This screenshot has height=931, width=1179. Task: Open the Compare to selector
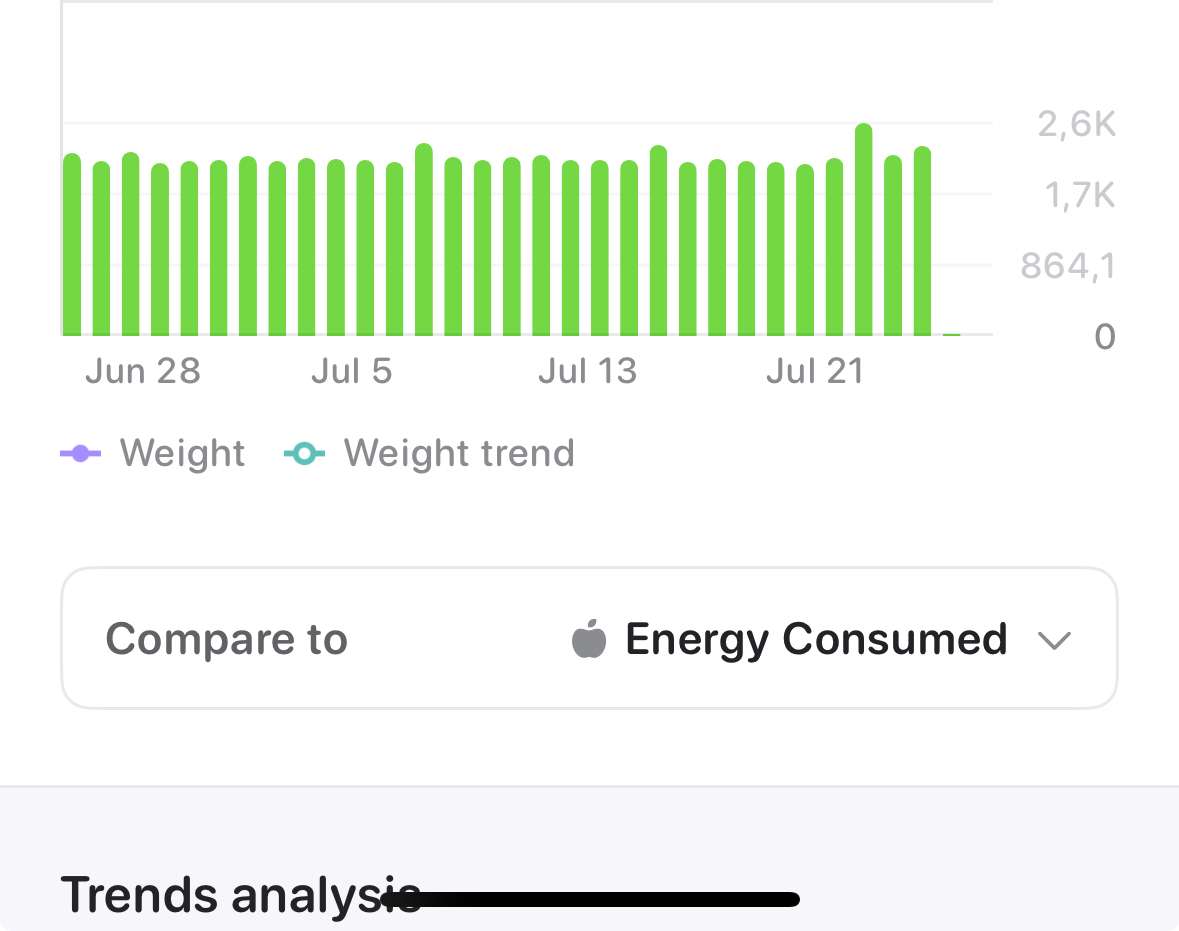(x=589, y=638)
